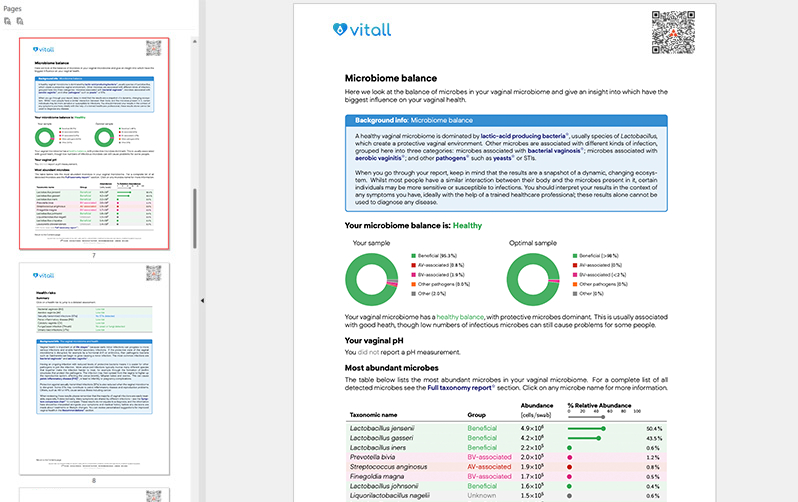The image size is (798, 502).
Task: Click the left thumbnail-size icon under Pages
Action: pyautogui.click(x=7, y=21)
